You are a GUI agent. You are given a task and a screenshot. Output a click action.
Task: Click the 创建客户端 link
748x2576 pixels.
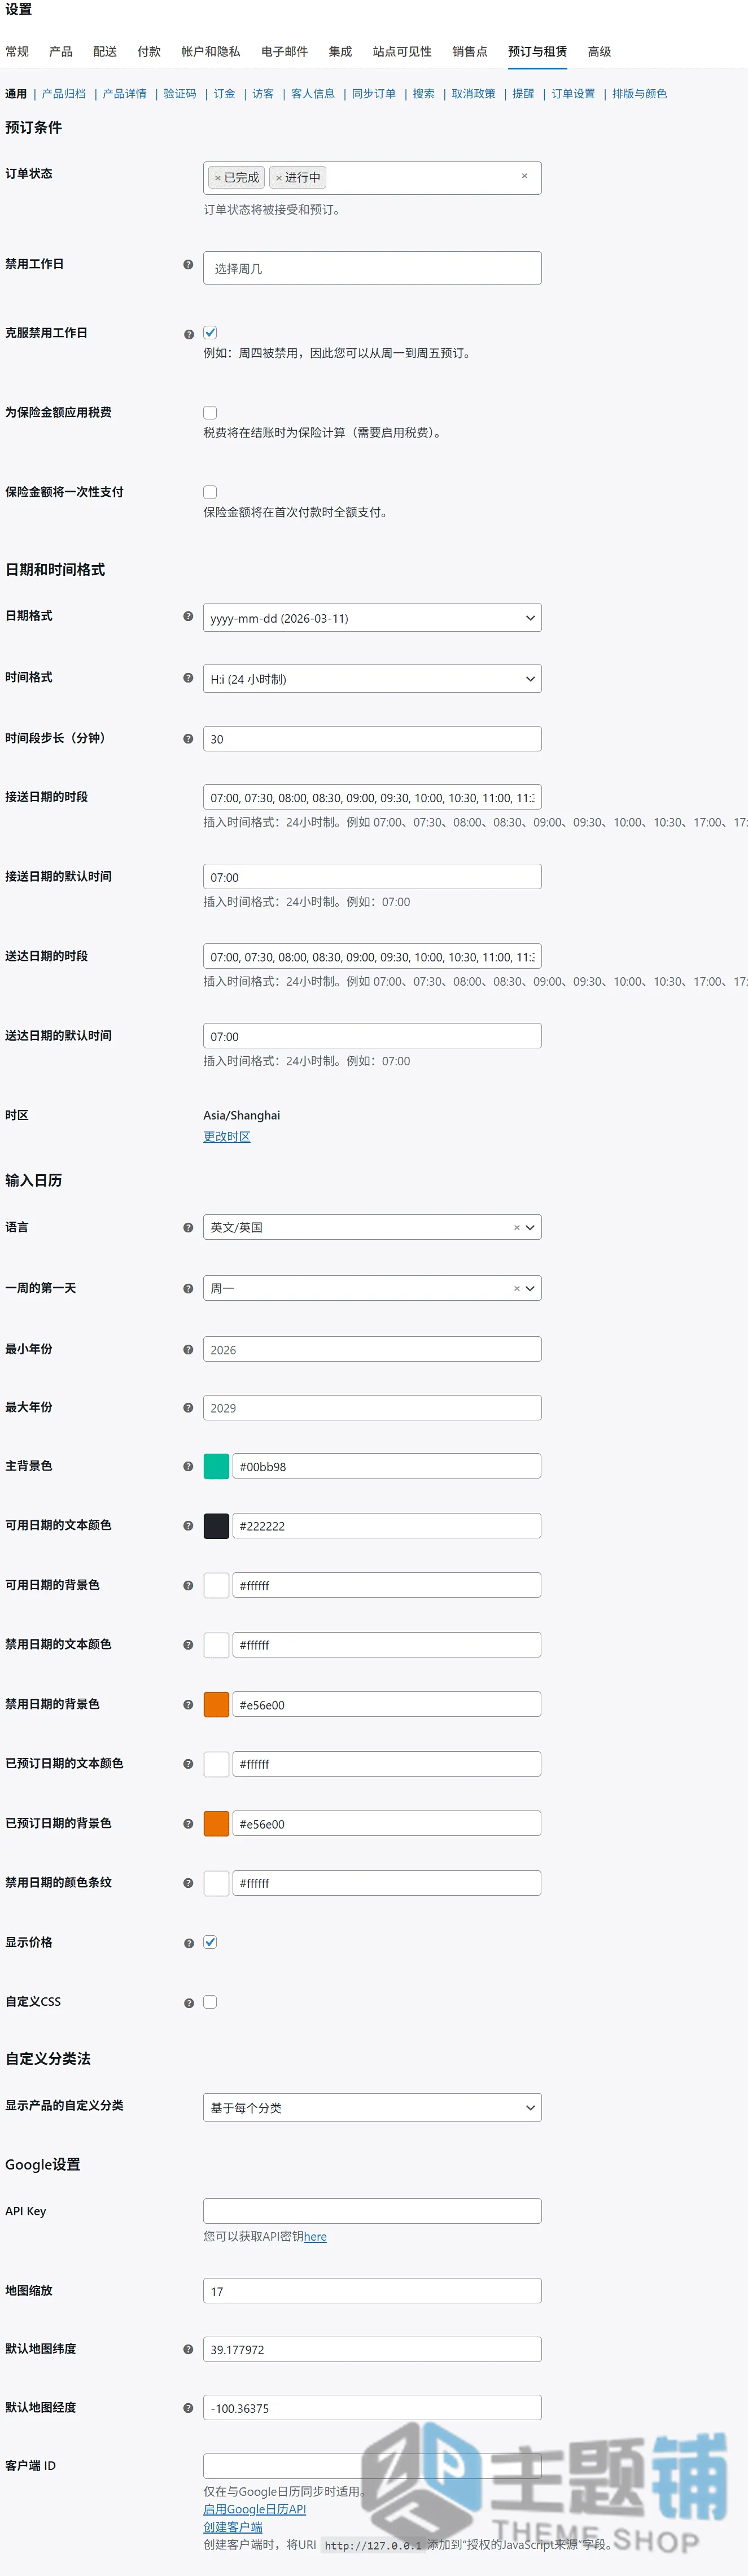pos(233,2527)
